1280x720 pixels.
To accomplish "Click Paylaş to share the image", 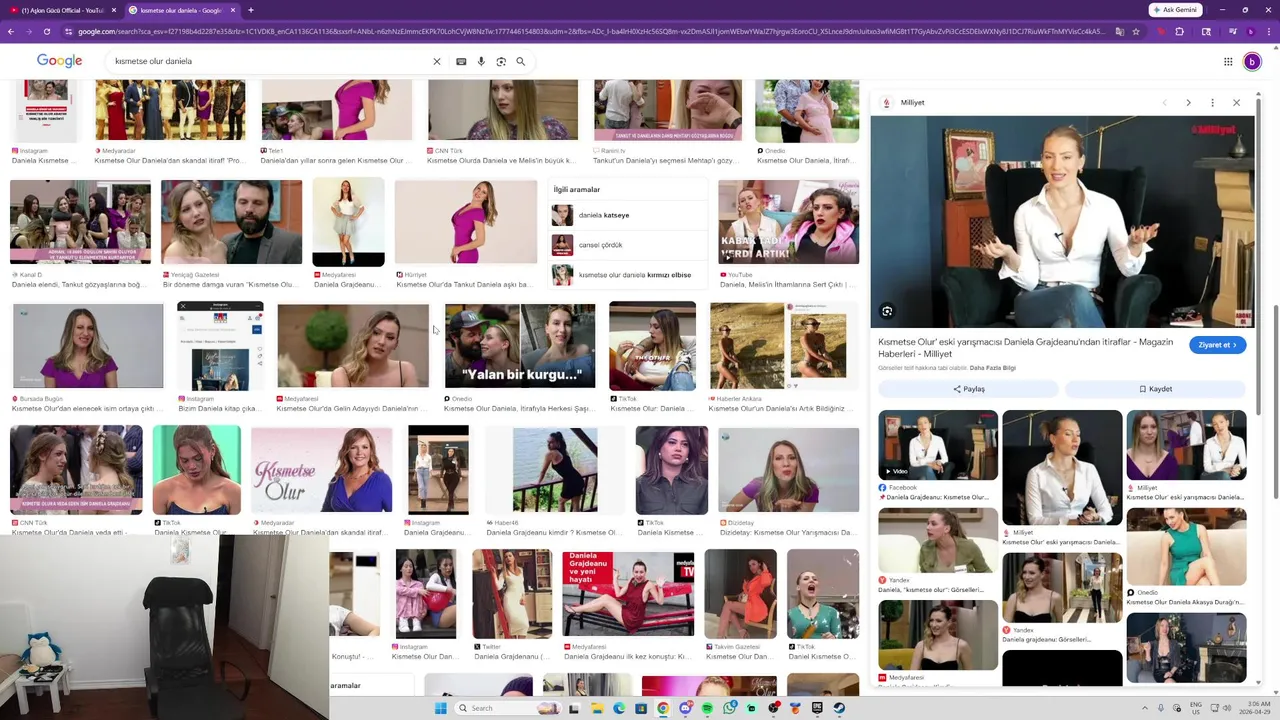I will point(968,389).
